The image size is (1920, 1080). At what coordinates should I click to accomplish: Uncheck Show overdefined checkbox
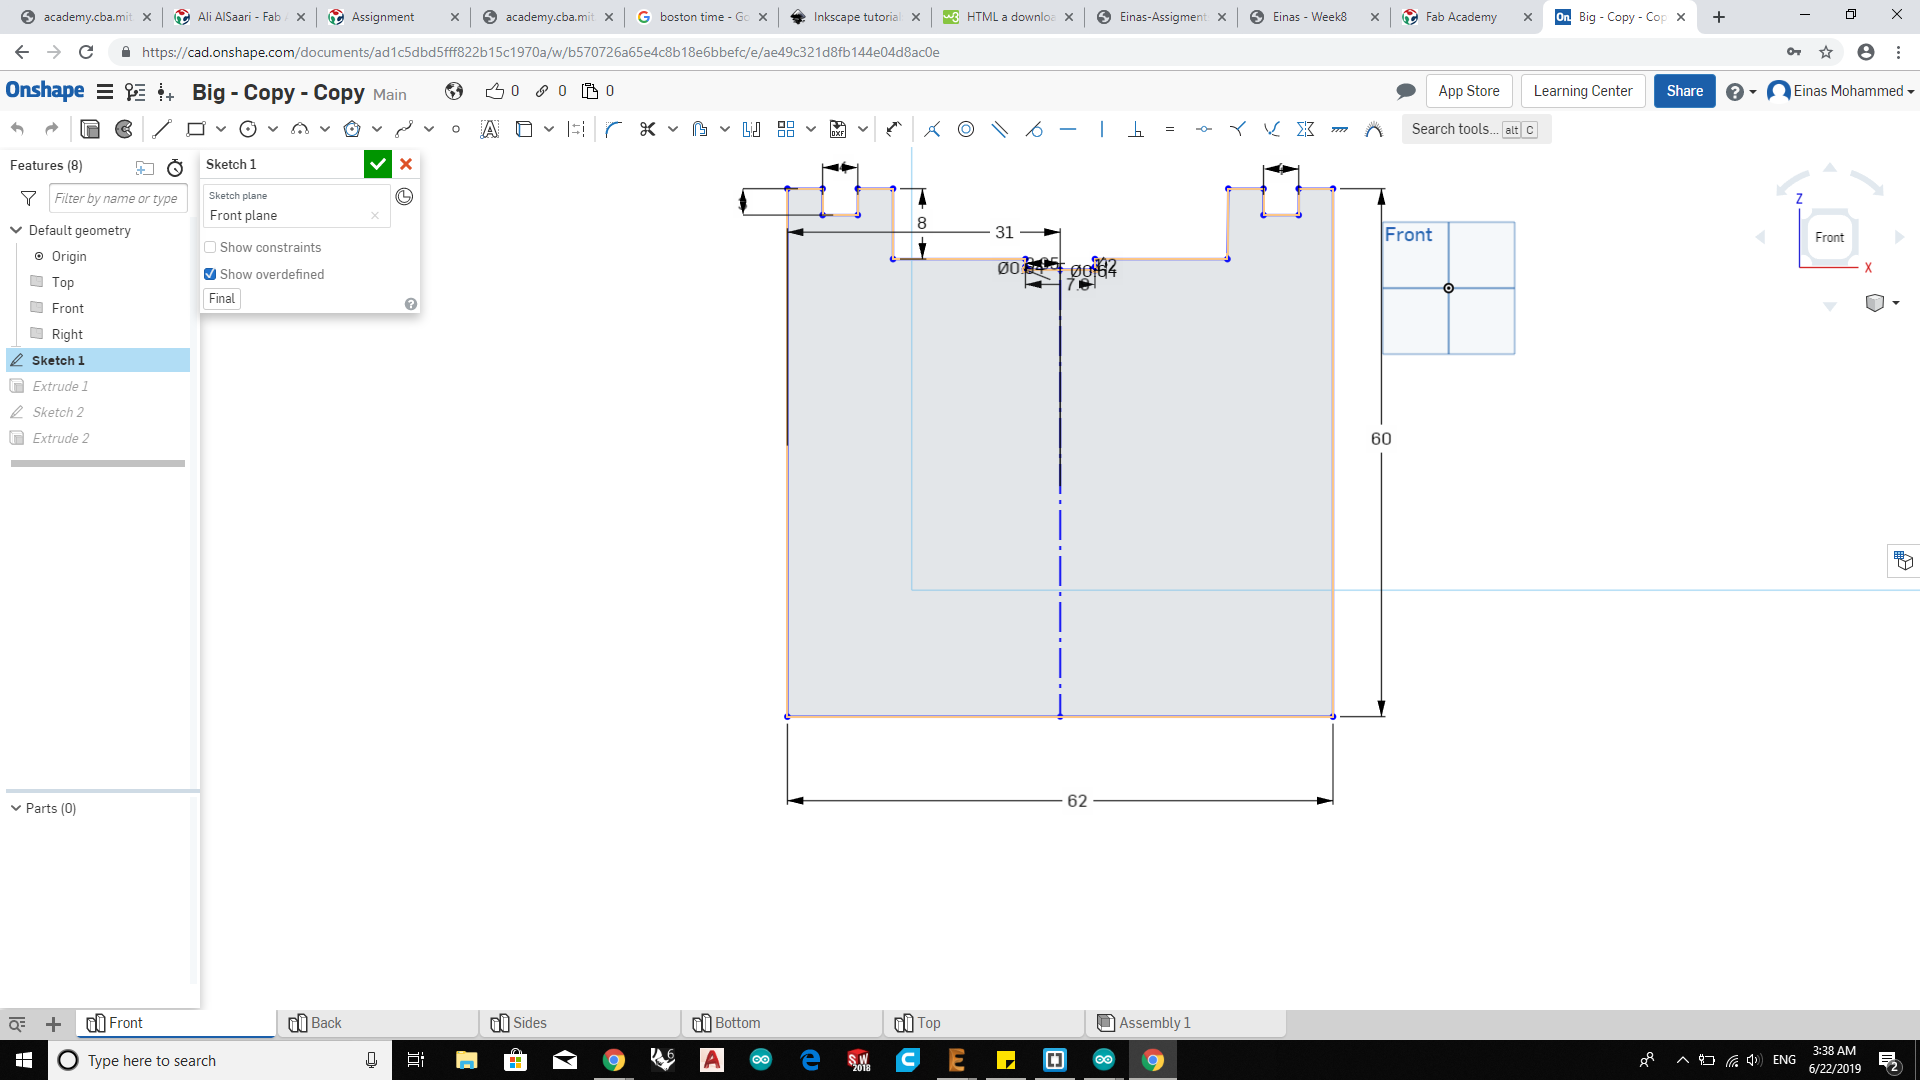coord(210,274)
